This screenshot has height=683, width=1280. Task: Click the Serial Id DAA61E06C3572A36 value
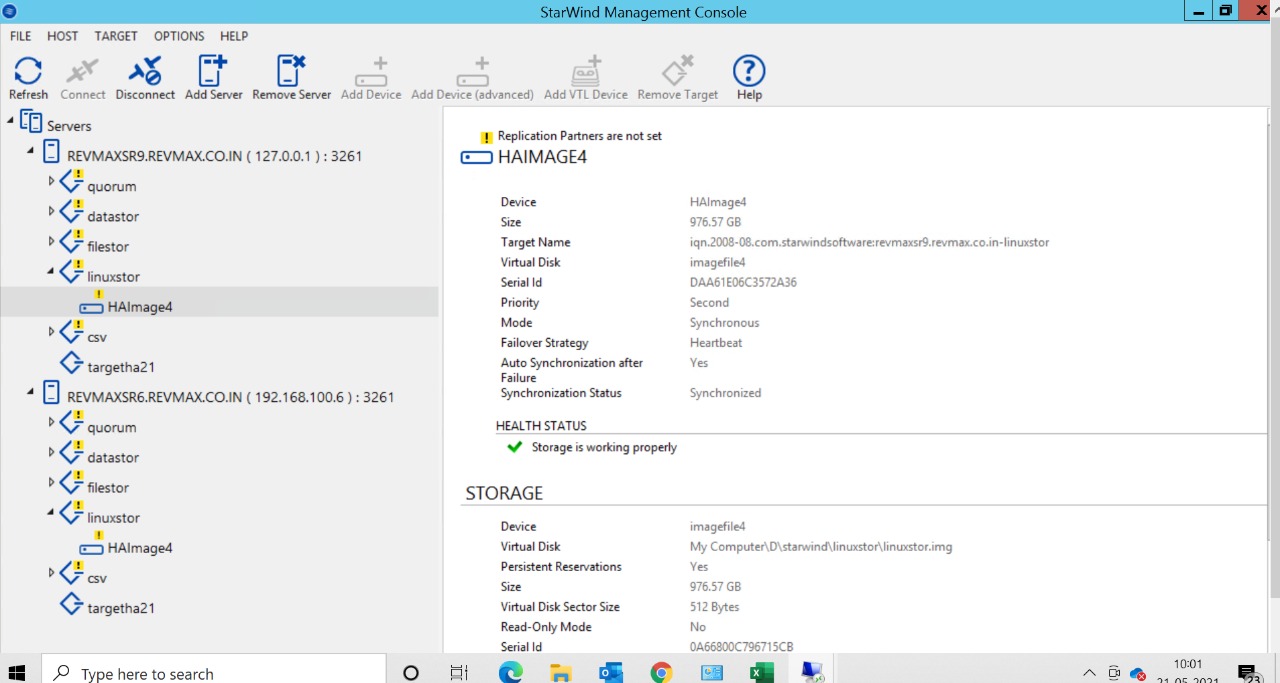tap(743, 282)
